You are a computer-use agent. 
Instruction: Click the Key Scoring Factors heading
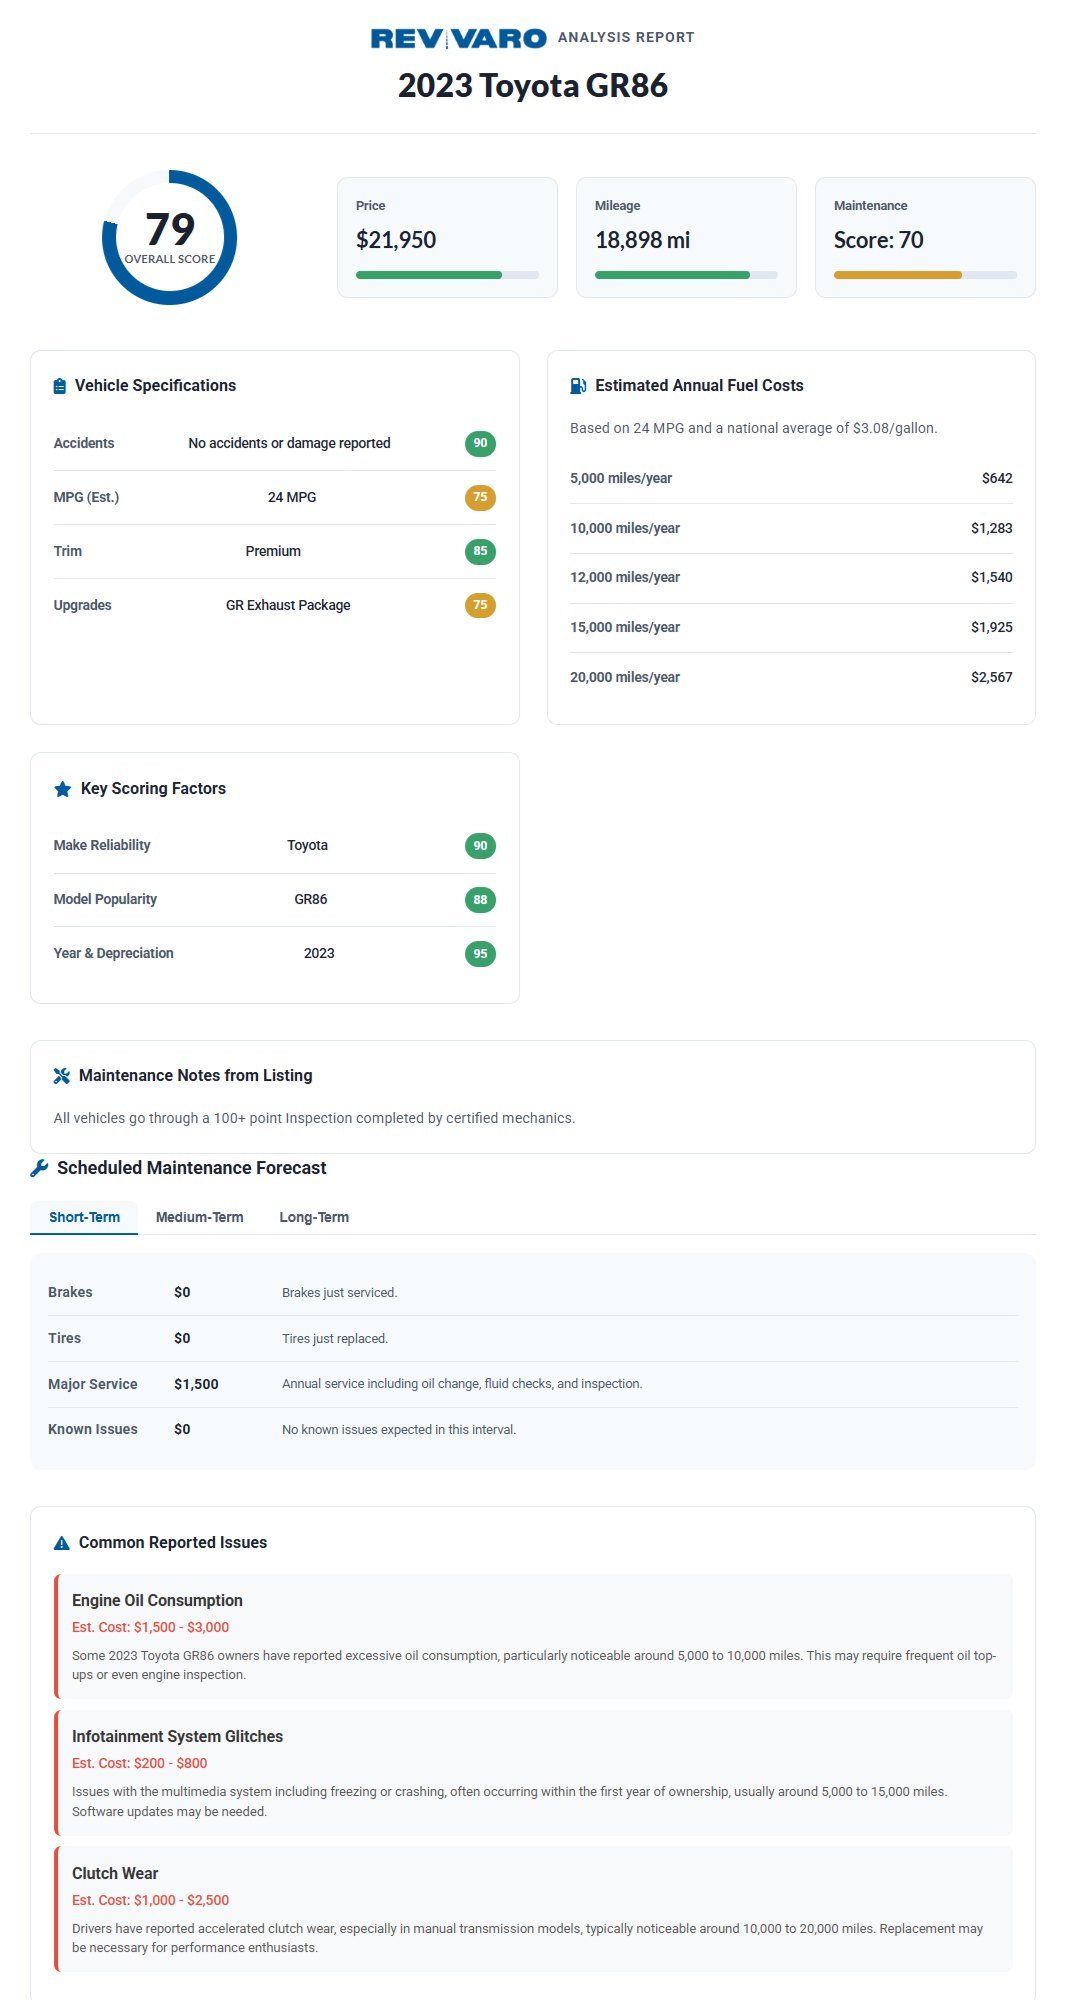(153, 789)
